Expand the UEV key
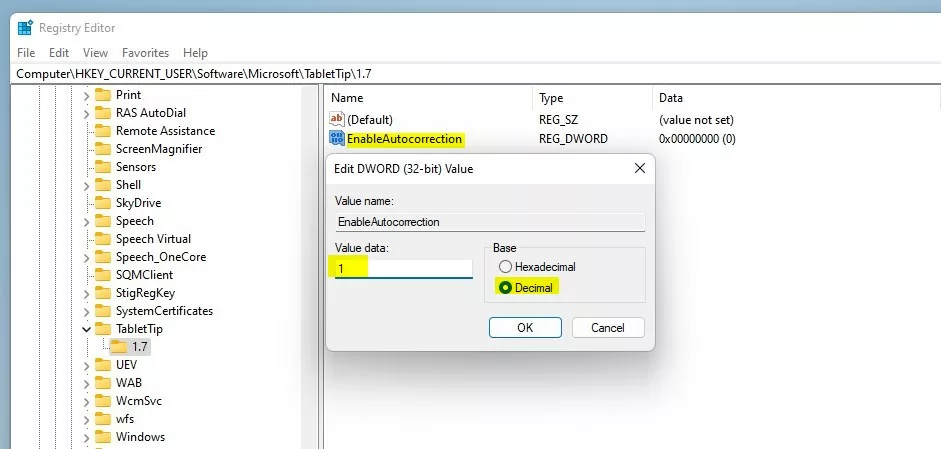The width and height of the screenshot is (941, 449). (86, 366)
